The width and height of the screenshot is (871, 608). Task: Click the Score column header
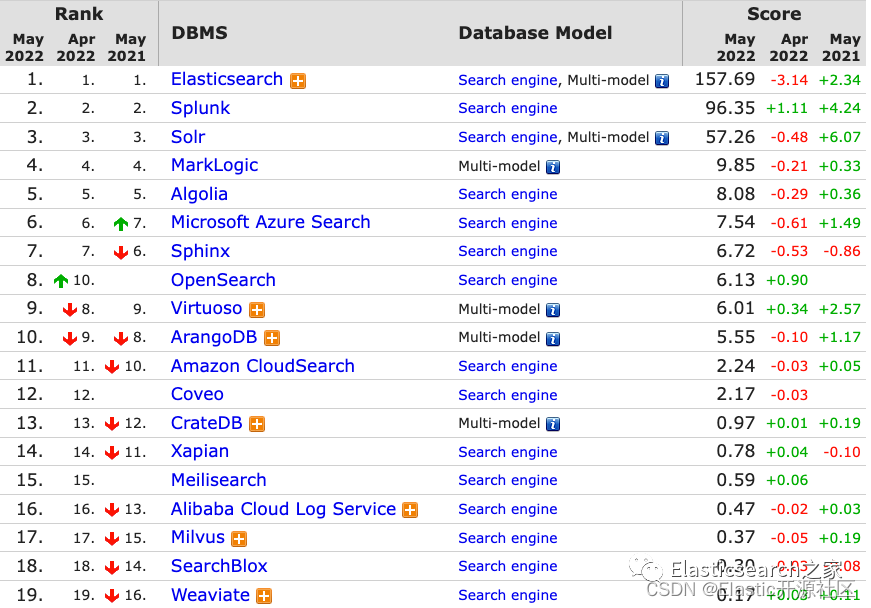774,14
